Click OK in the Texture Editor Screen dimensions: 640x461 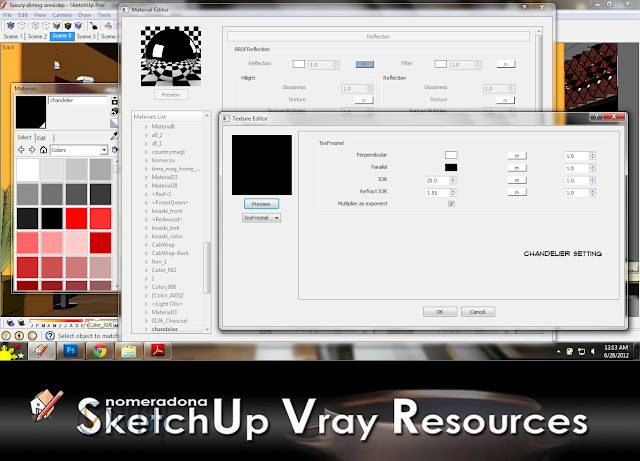(x=440, y=312)
